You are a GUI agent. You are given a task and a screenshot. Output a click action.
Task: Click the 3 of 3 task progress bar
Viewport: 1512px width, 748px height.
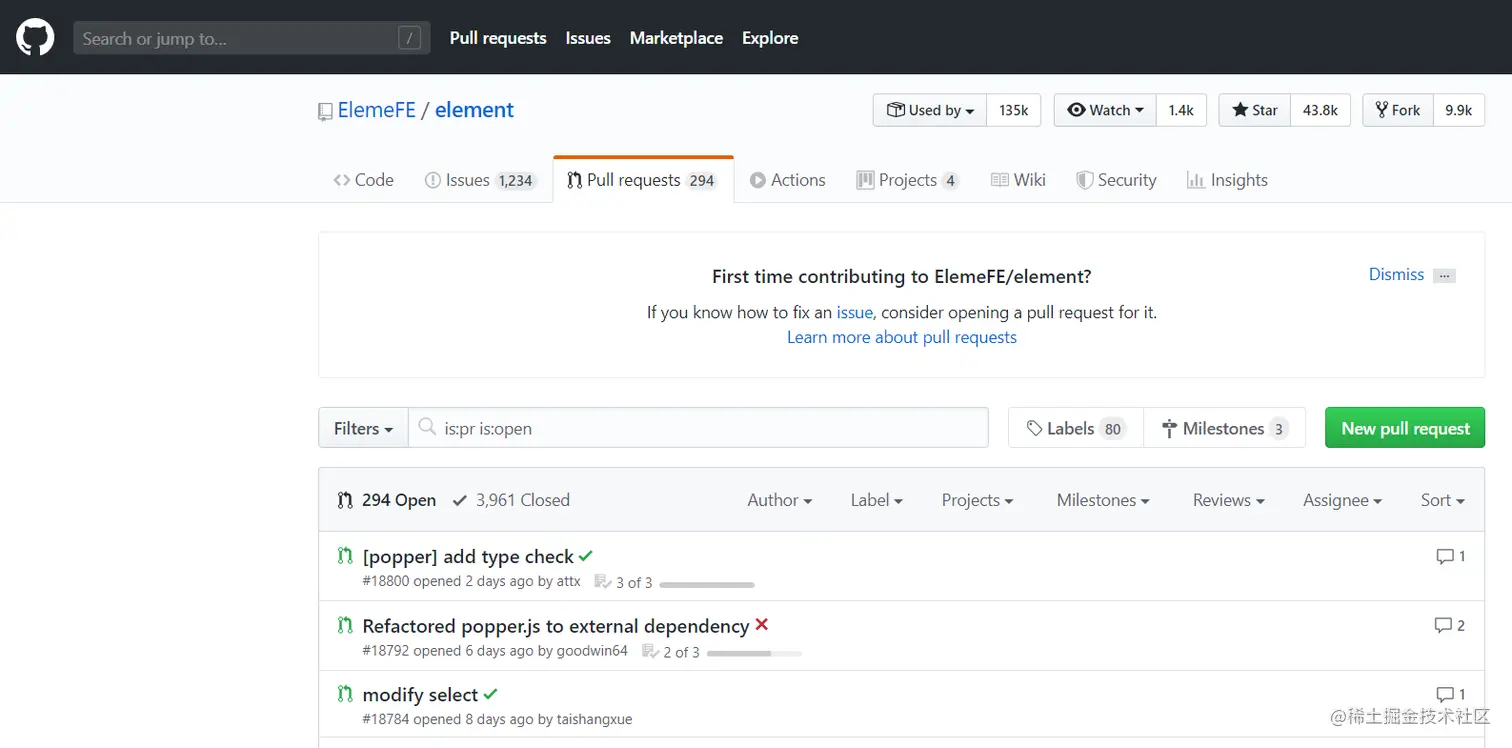(707, 584)
